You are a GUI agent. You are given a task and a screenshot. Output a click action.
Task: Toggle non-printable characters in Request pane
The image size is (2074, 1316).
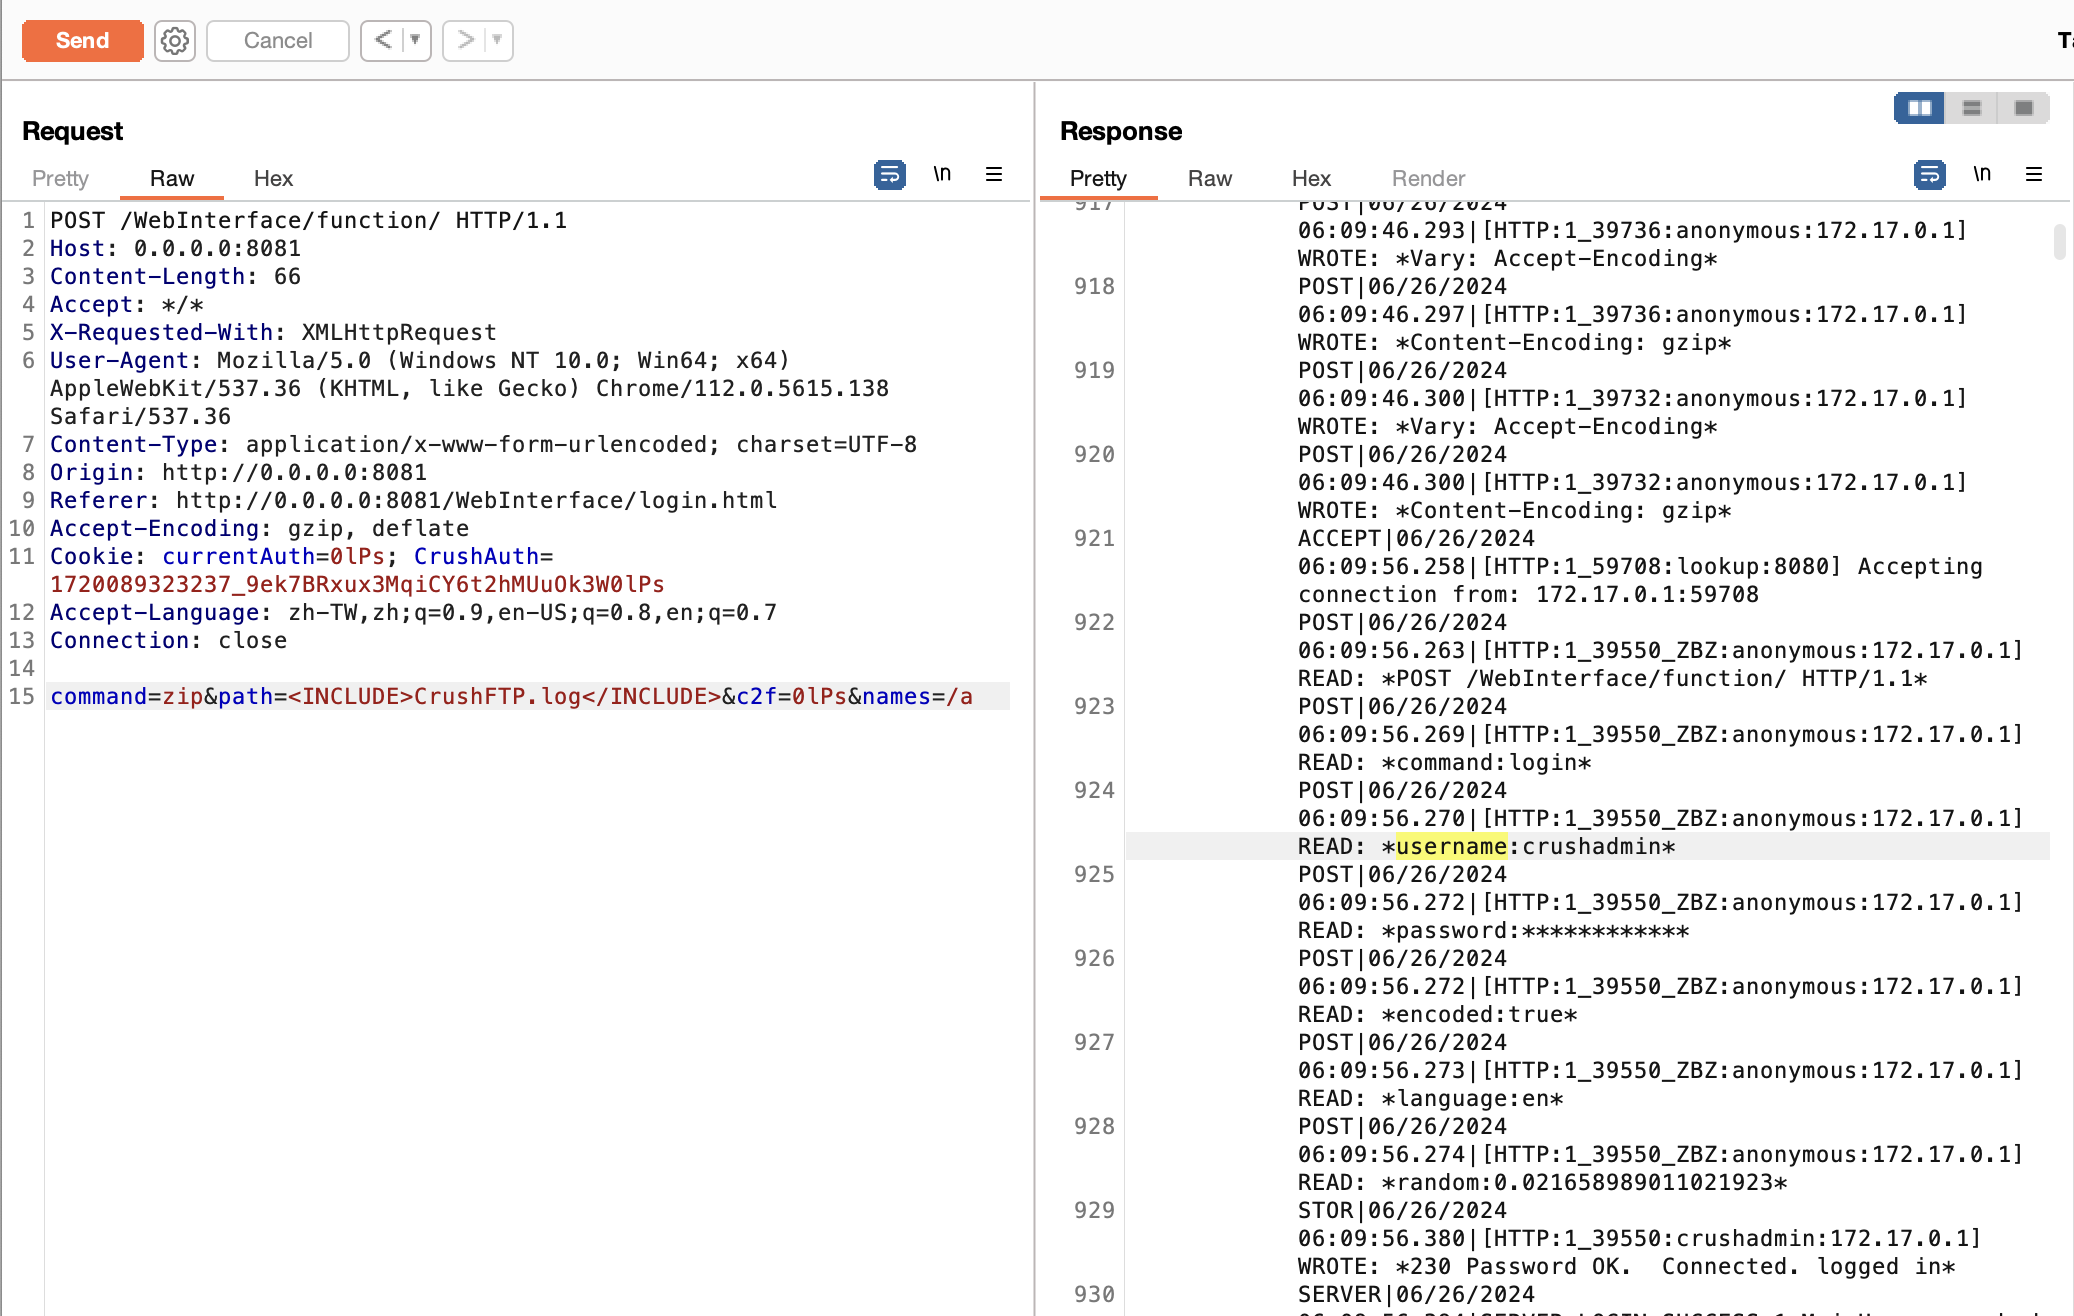click(942, 175)
